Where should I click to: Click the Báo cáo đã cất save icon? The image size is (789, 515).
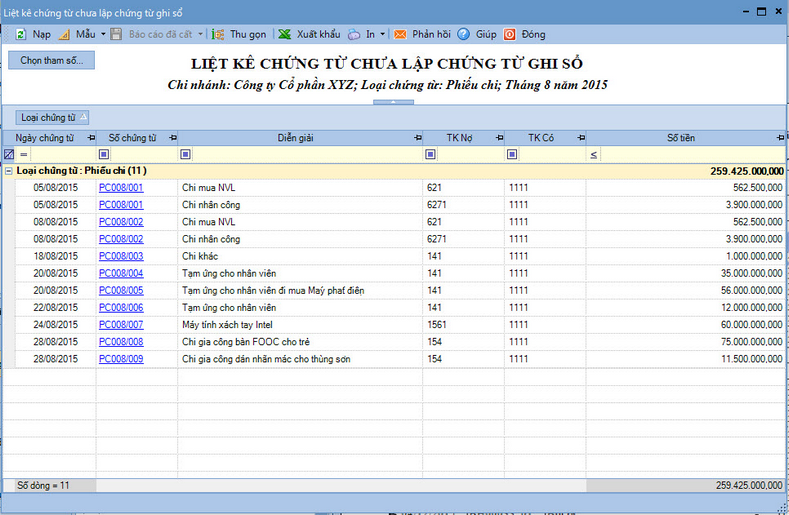point(116,34)
